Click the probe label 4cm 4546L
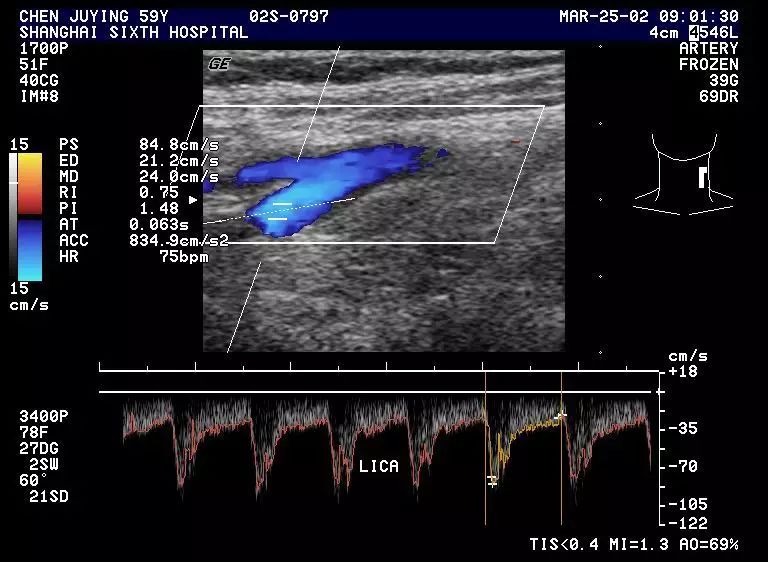 coord(694,33)
